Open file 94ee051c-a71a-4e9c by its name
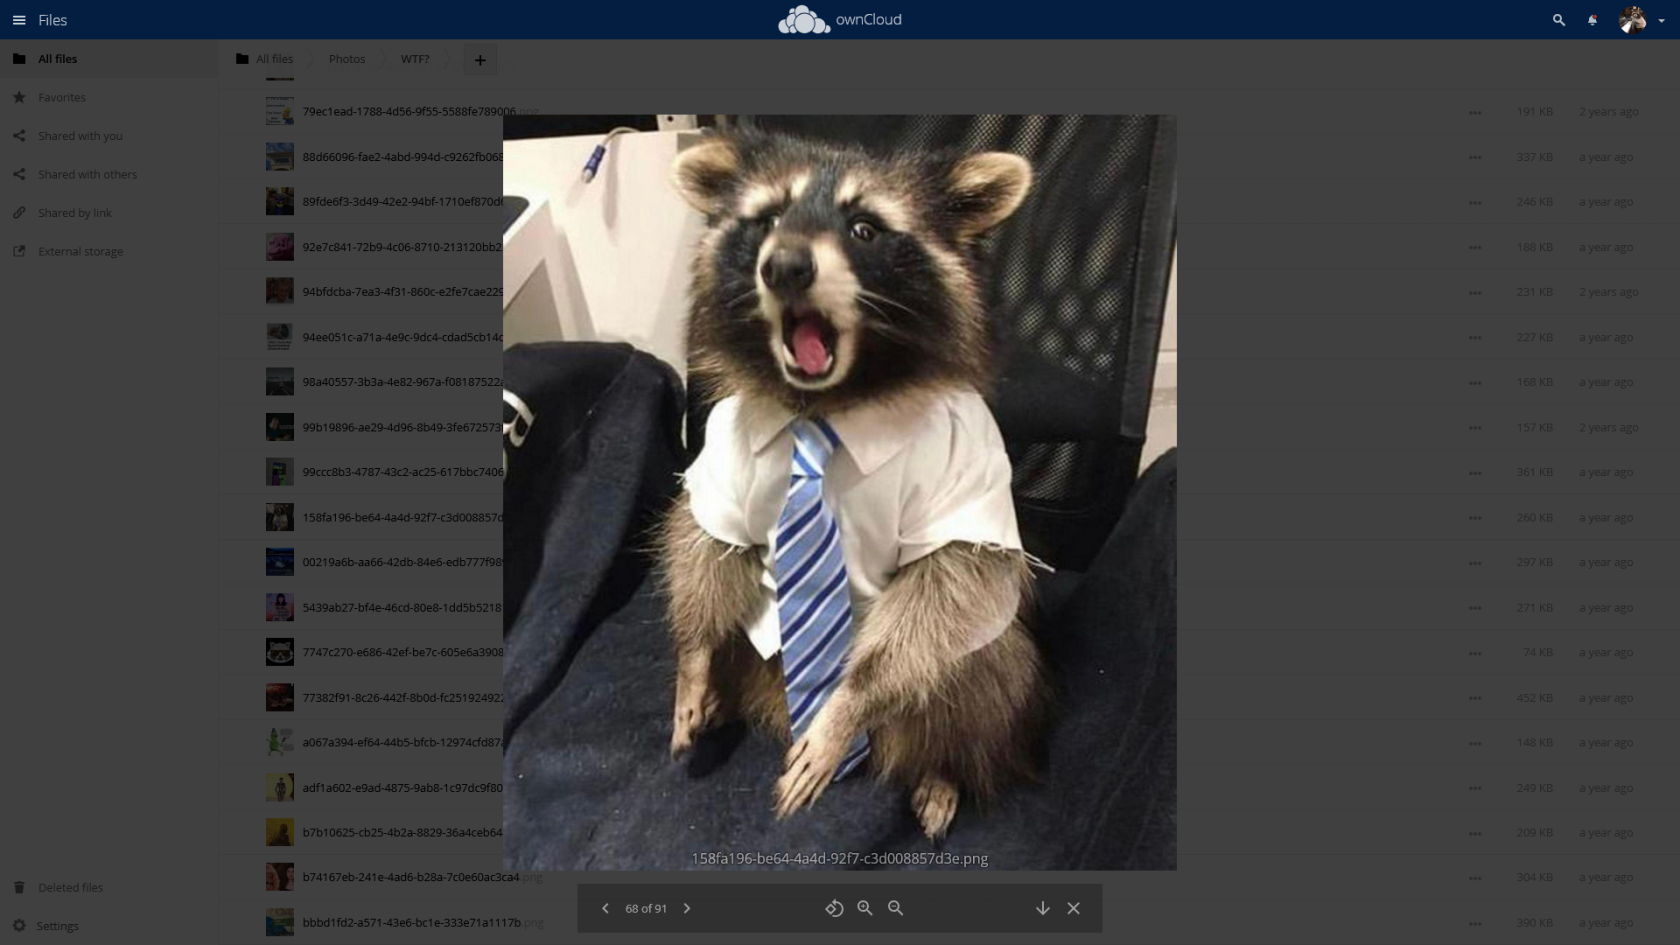The width and height of the screenshot is (1680, 945). (x=402, y=337)
